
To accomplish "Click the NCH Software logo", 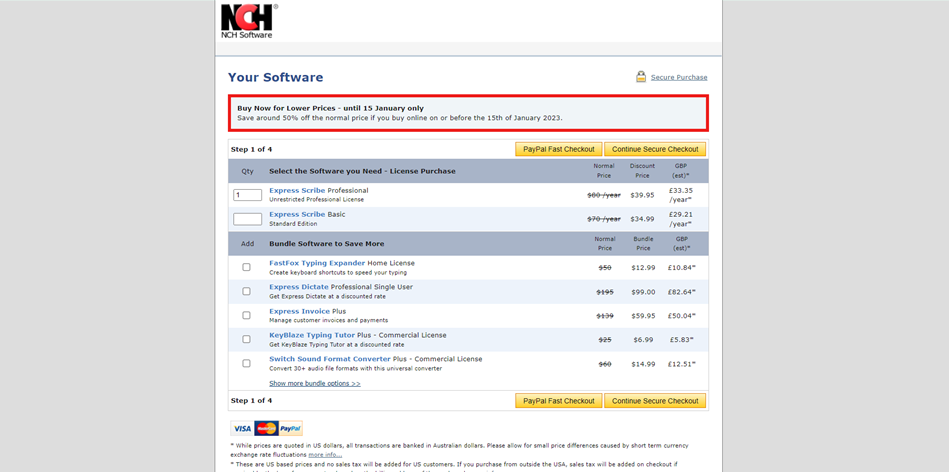I will pyautogui.click(x=247, y=21).
